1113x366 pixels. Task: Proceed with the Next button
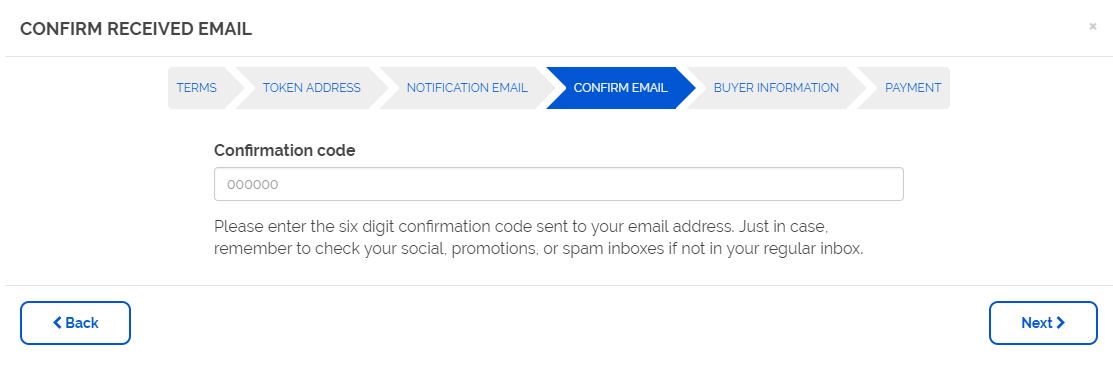(x=1043, y=323)
